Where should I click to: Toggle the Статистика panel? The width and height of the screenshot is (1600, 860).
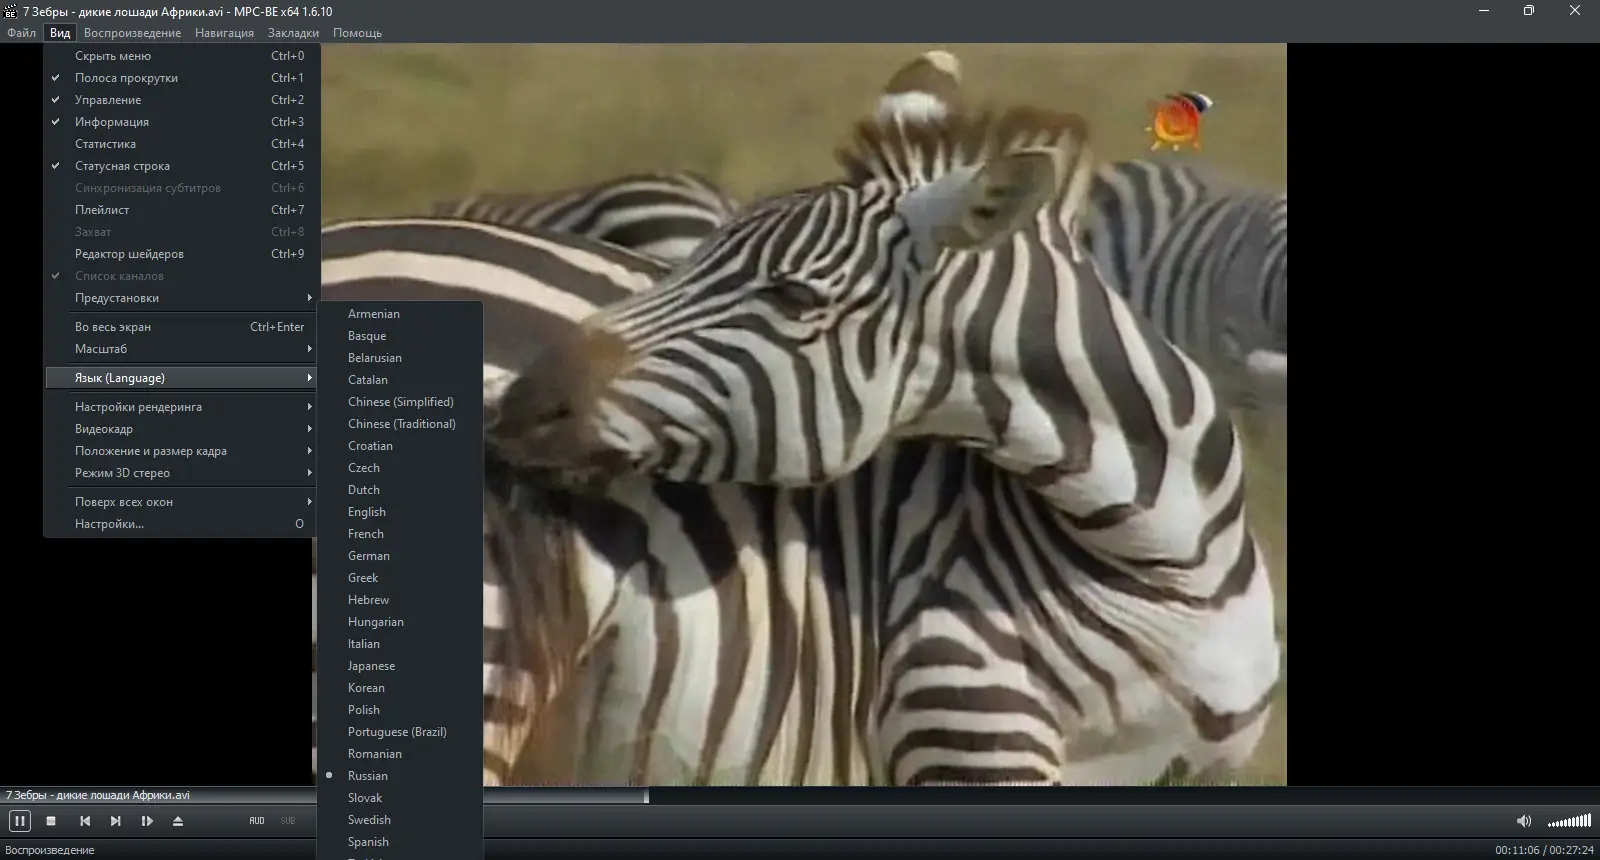pyautogui.click(x=182, y=144)
